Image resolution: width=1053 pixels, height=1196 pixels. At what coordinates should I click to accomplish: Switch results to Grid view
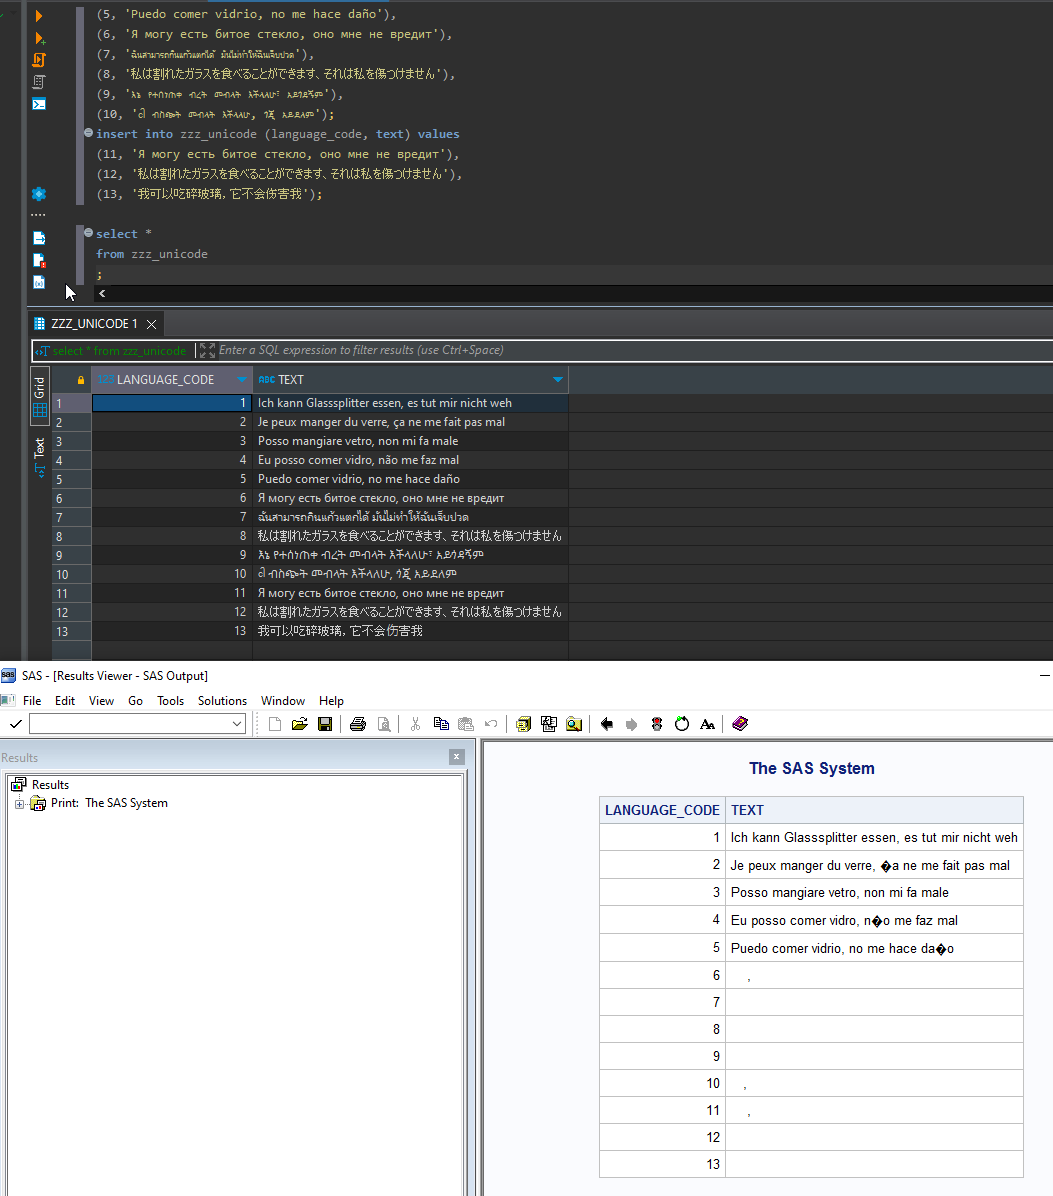pyautogui.click(x=39, y=397)
